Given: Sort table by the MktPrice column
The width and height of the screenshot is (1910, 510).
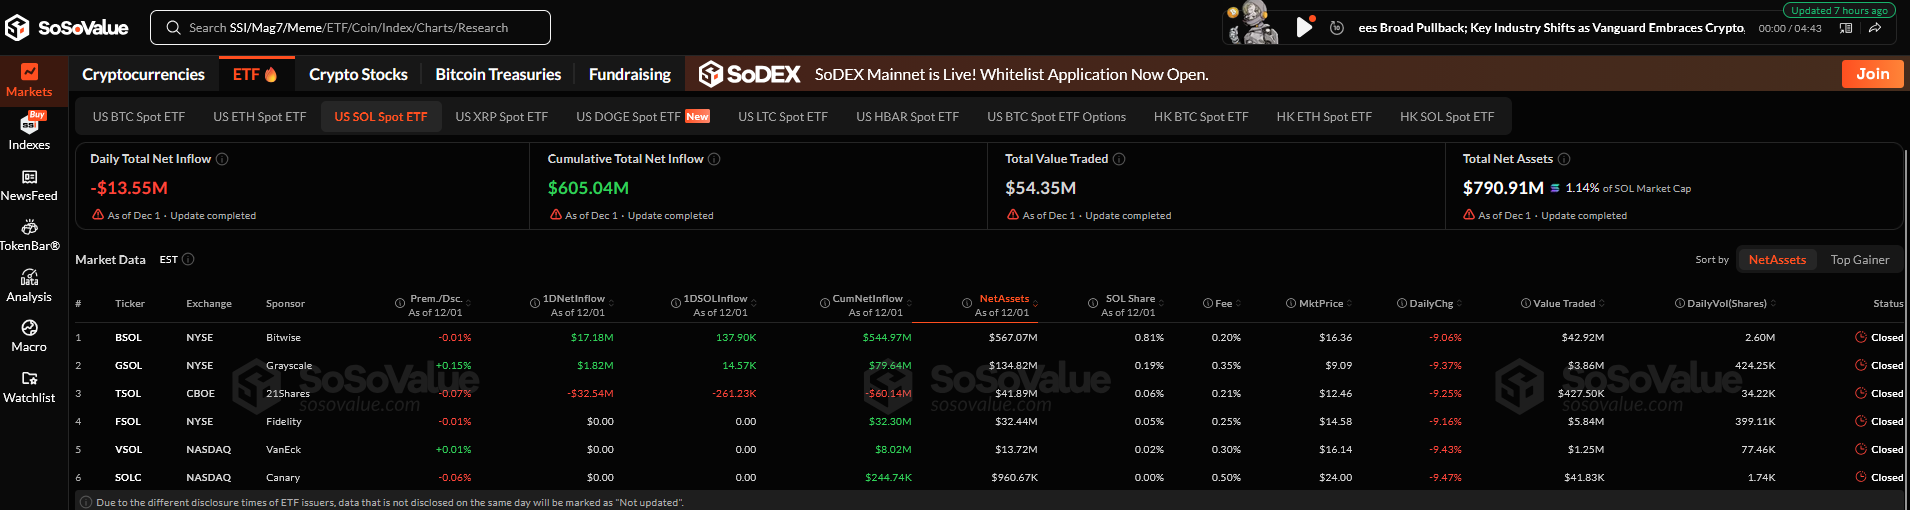Looking at the screenshot, I should coord(1320,304).
